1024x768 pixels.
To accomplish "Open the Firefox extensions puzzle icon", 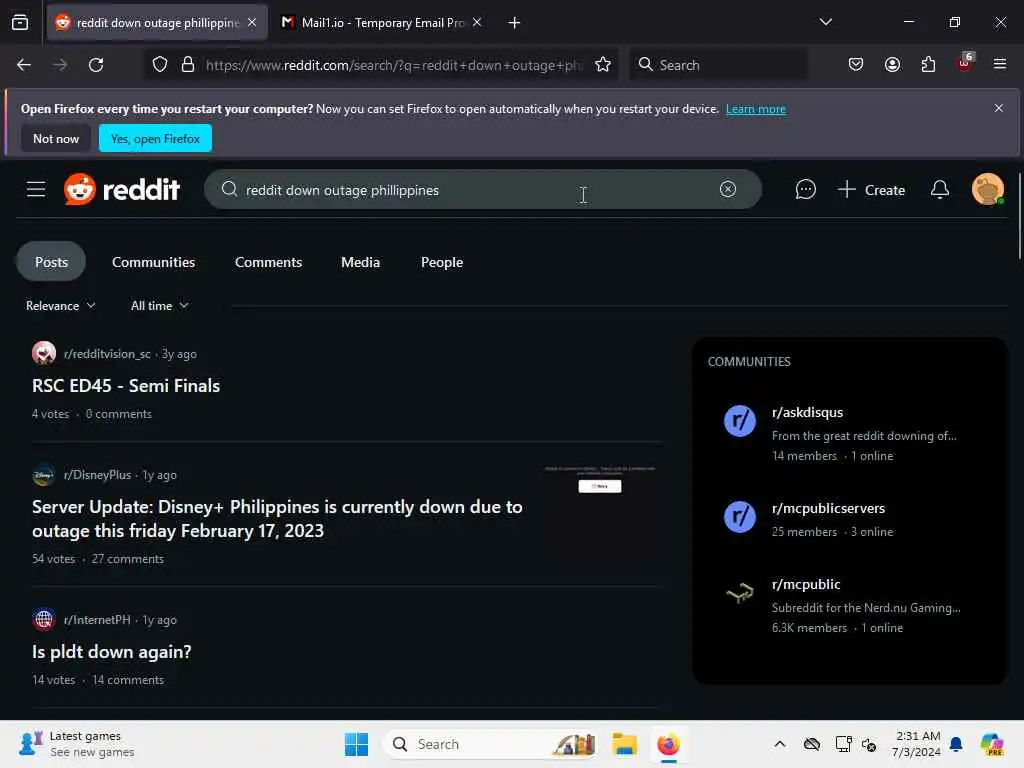I will [928, 65].
